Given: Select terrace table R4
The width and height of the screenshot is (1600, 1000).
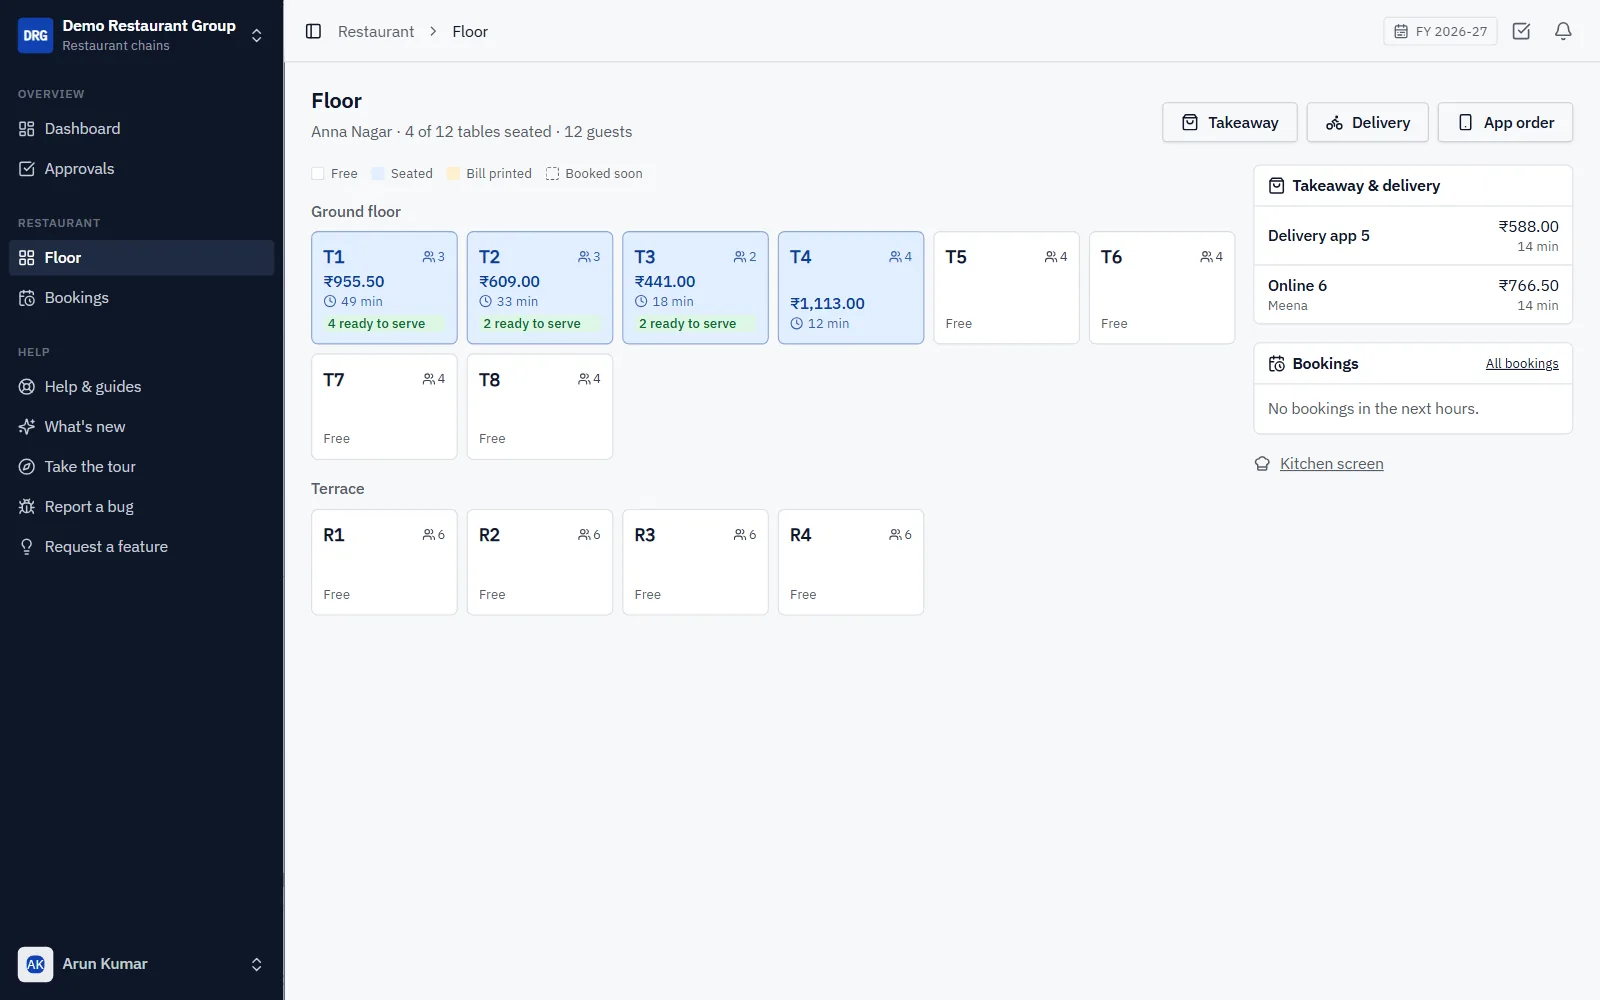Looking at the screenshot, I should pos(851,562).
